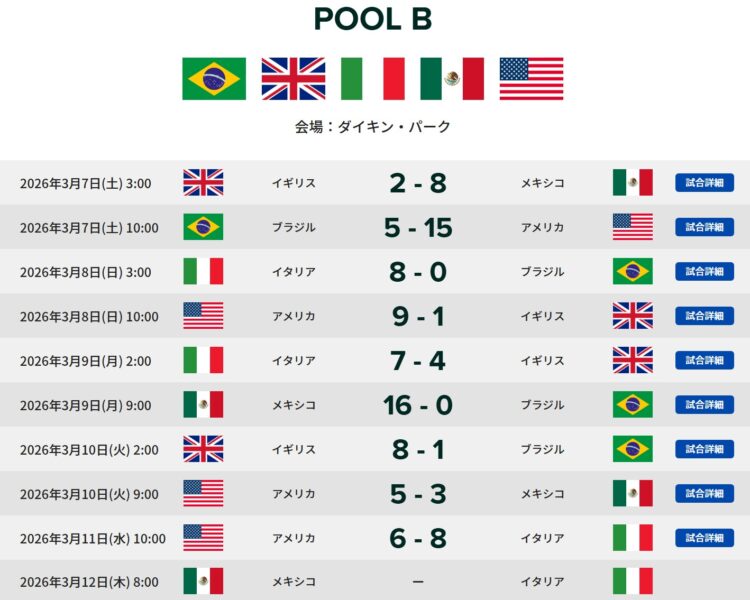Click Brazil flag in the 5 - 15 match row

(203, 227)
